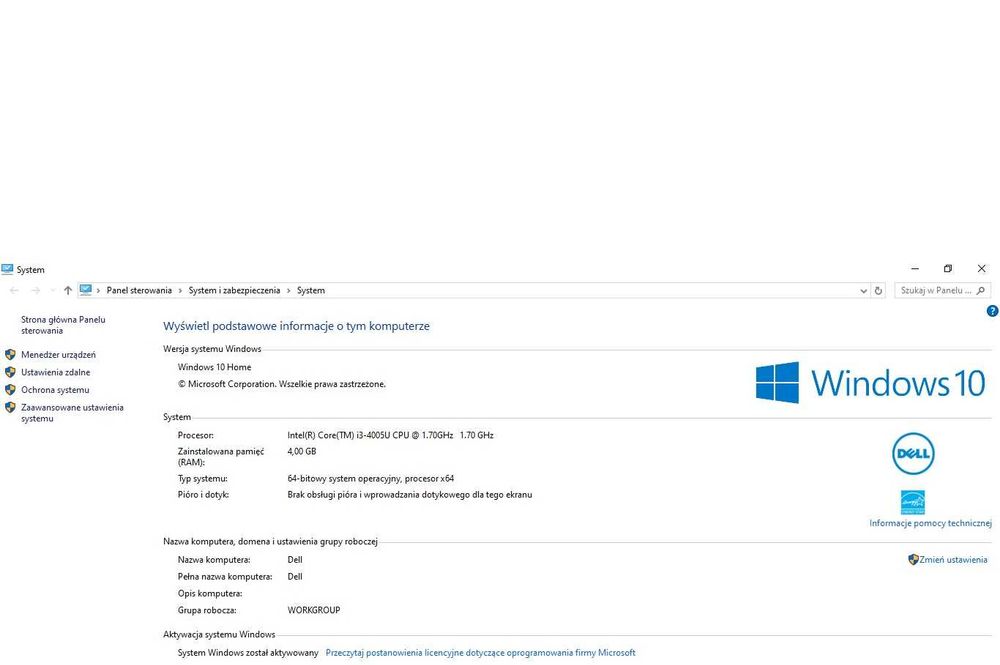Go up one level with the Up arrow
Screen dimensions: 1000x665
tap(68, 291)
